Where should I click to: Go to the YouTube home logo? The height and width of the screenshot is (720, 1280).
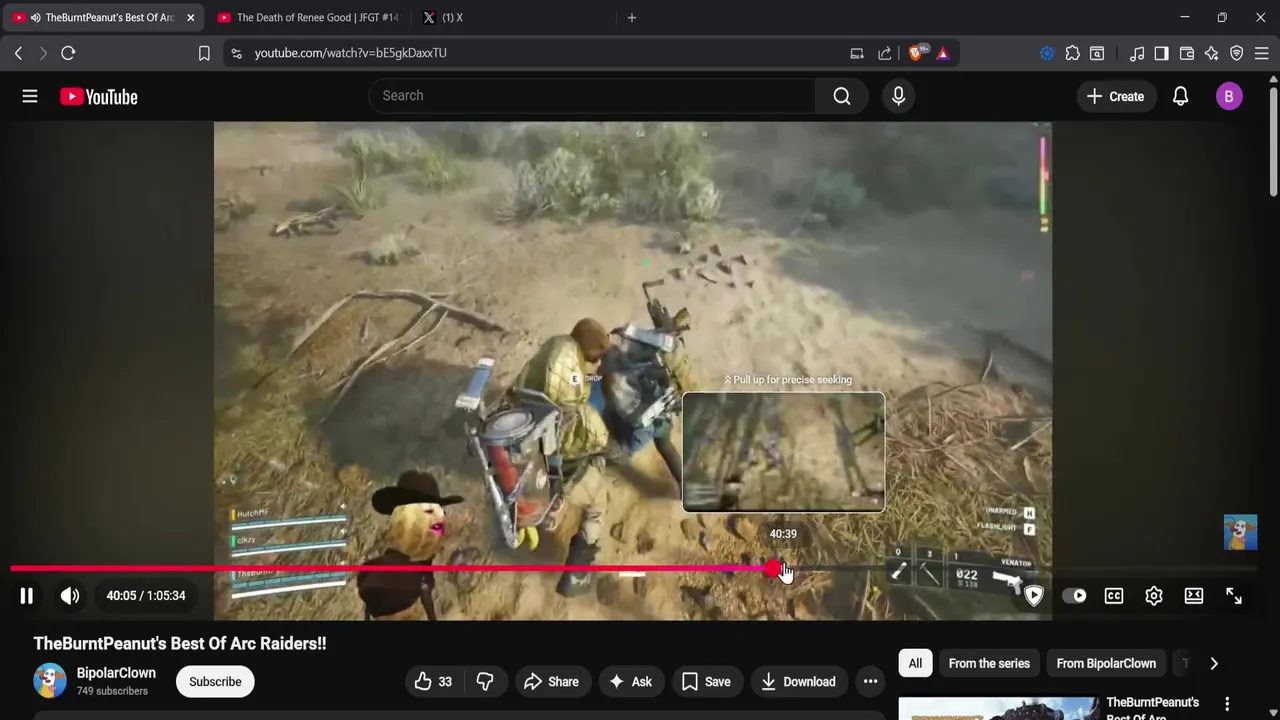[x=98, y=97]
